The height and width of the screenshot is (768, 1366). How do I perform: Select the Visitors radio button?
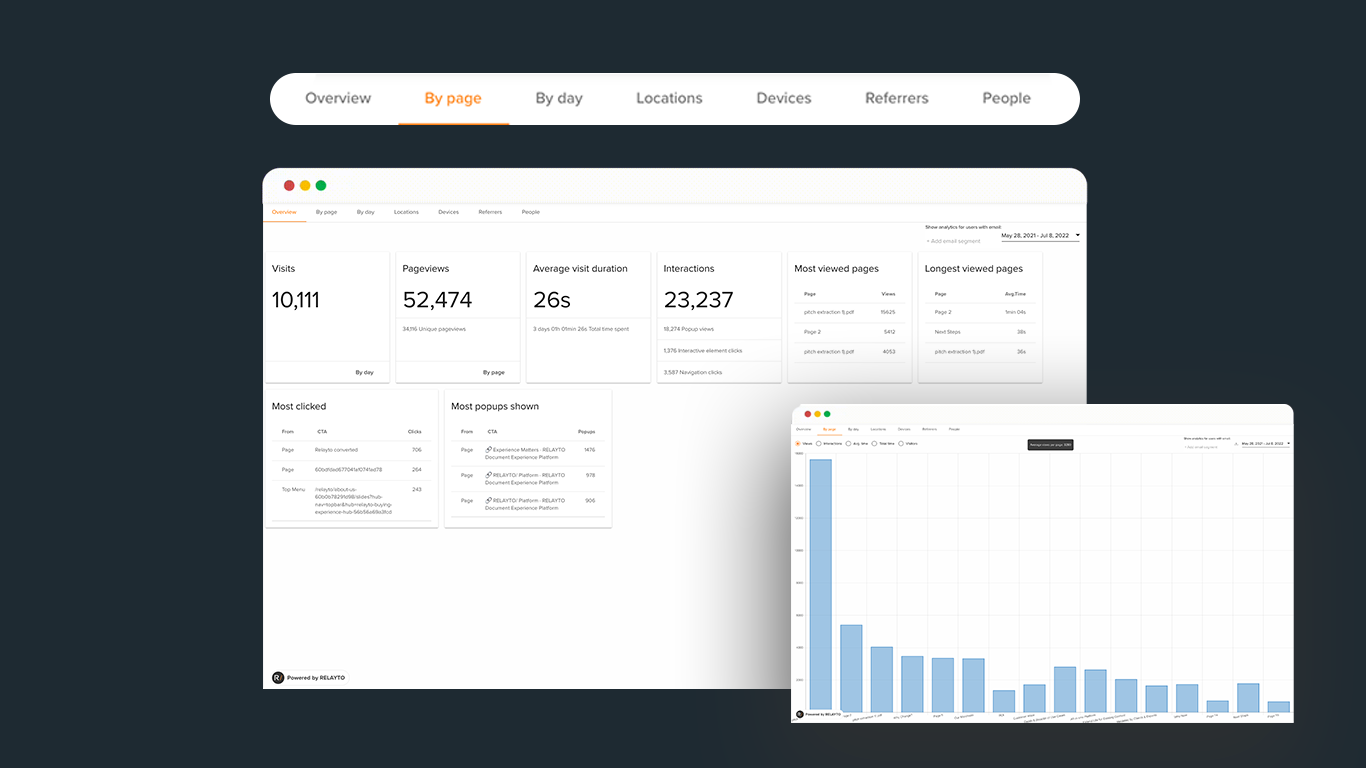coord(901,443)
